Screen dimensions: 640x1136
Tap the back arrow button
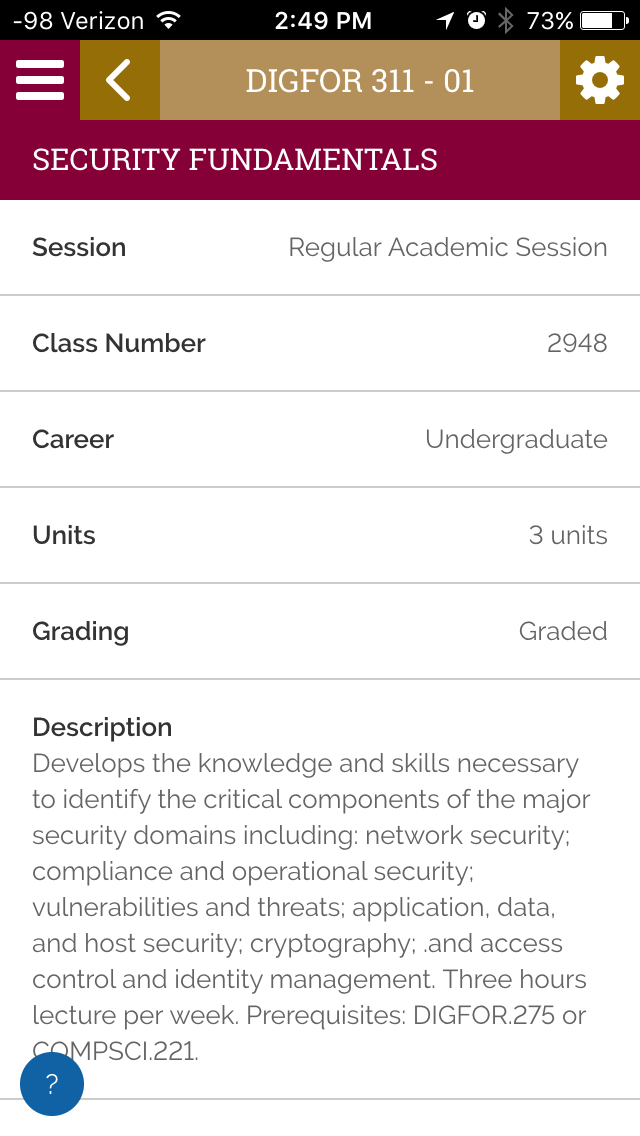119,80
